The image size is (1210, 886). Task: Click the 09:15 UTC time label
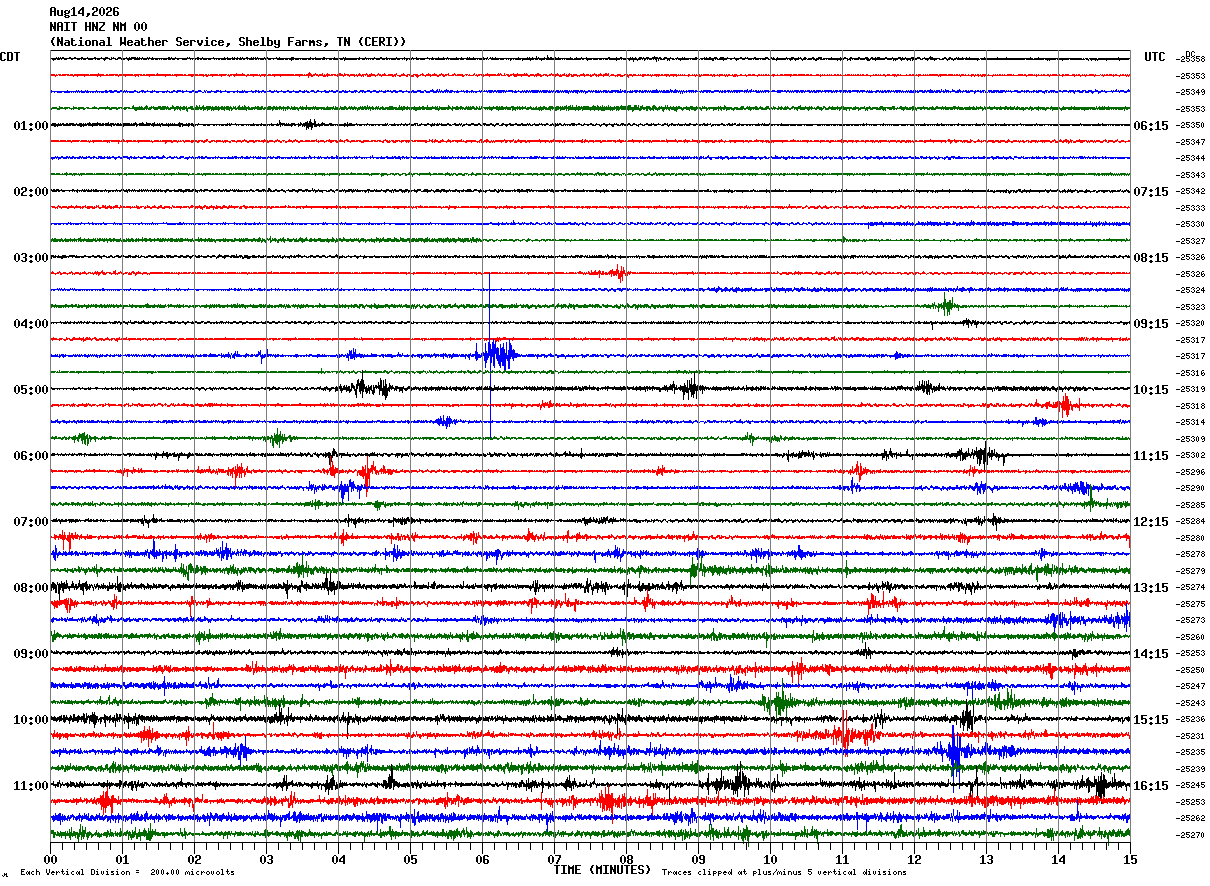coord(1151,324)
